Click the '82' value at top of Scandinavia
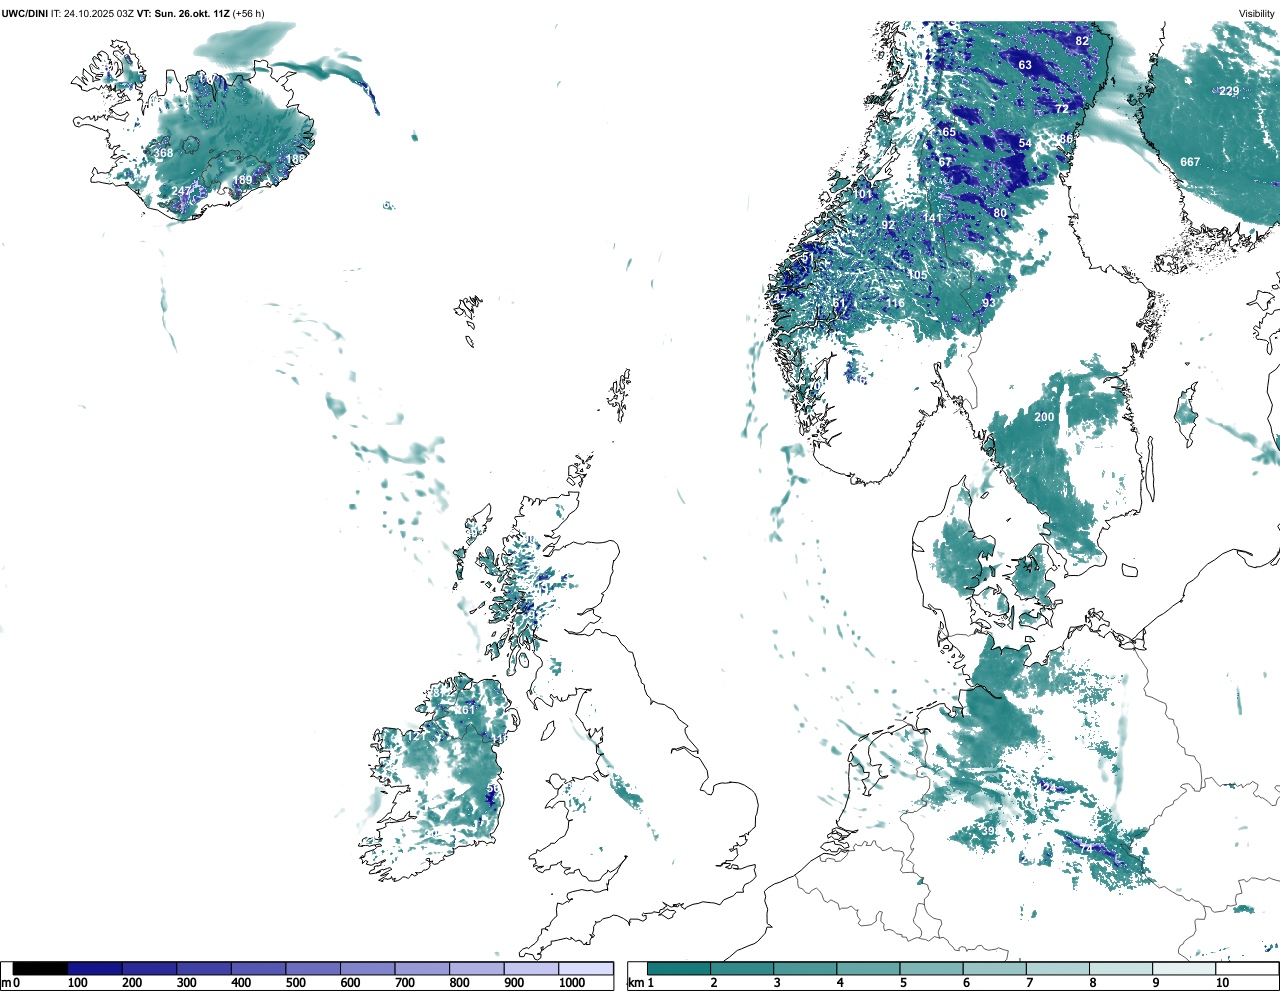The image size is (1280, 991). point(1082,41)
